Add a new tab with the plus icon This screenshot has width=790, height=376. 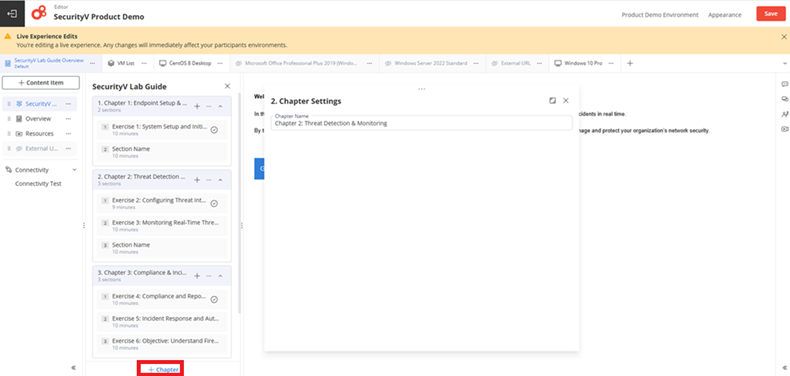click(x=630, y=64)
